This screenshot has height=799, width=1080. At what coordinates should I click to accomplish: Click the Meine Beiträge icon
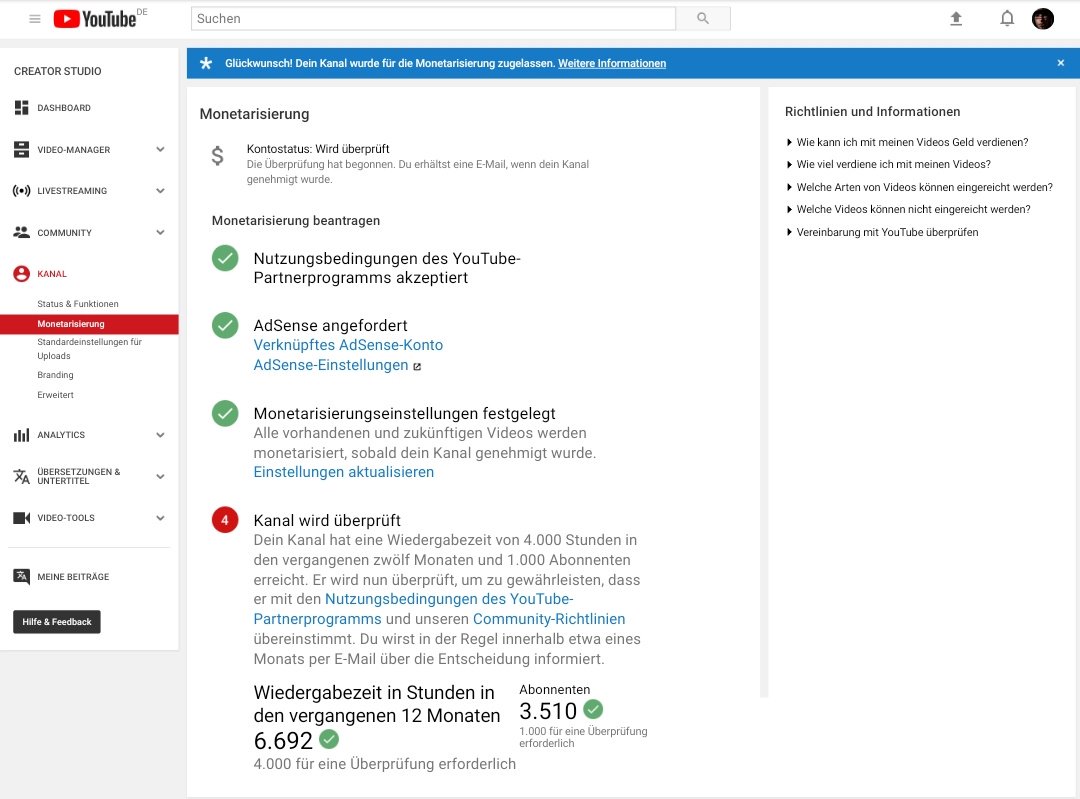[21, 577]
